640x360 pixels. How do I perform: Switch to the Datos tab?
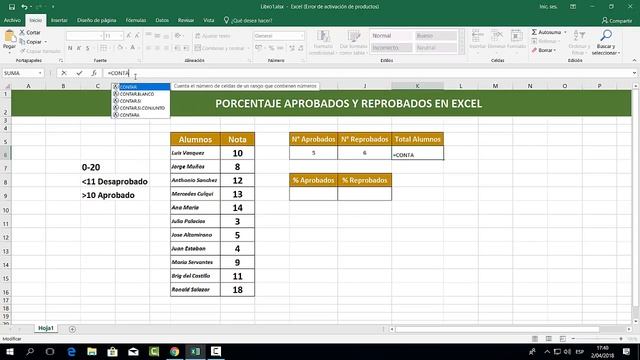click(162, 20)
